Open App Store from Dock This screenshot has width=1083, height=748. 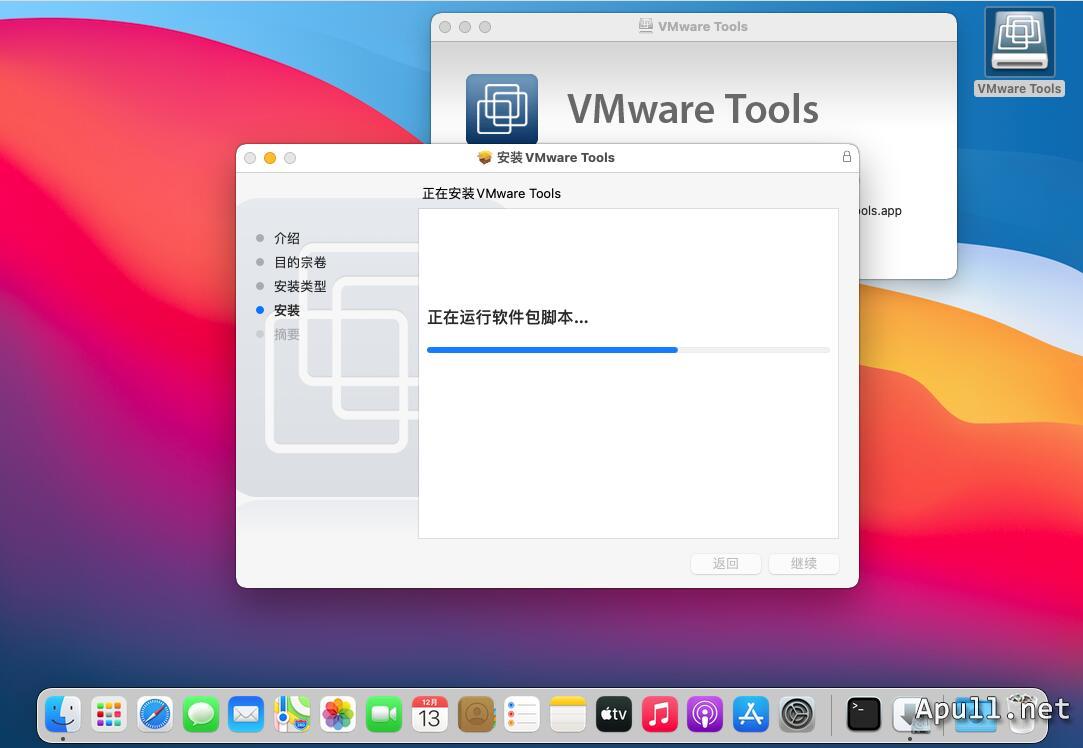(751, 713)
